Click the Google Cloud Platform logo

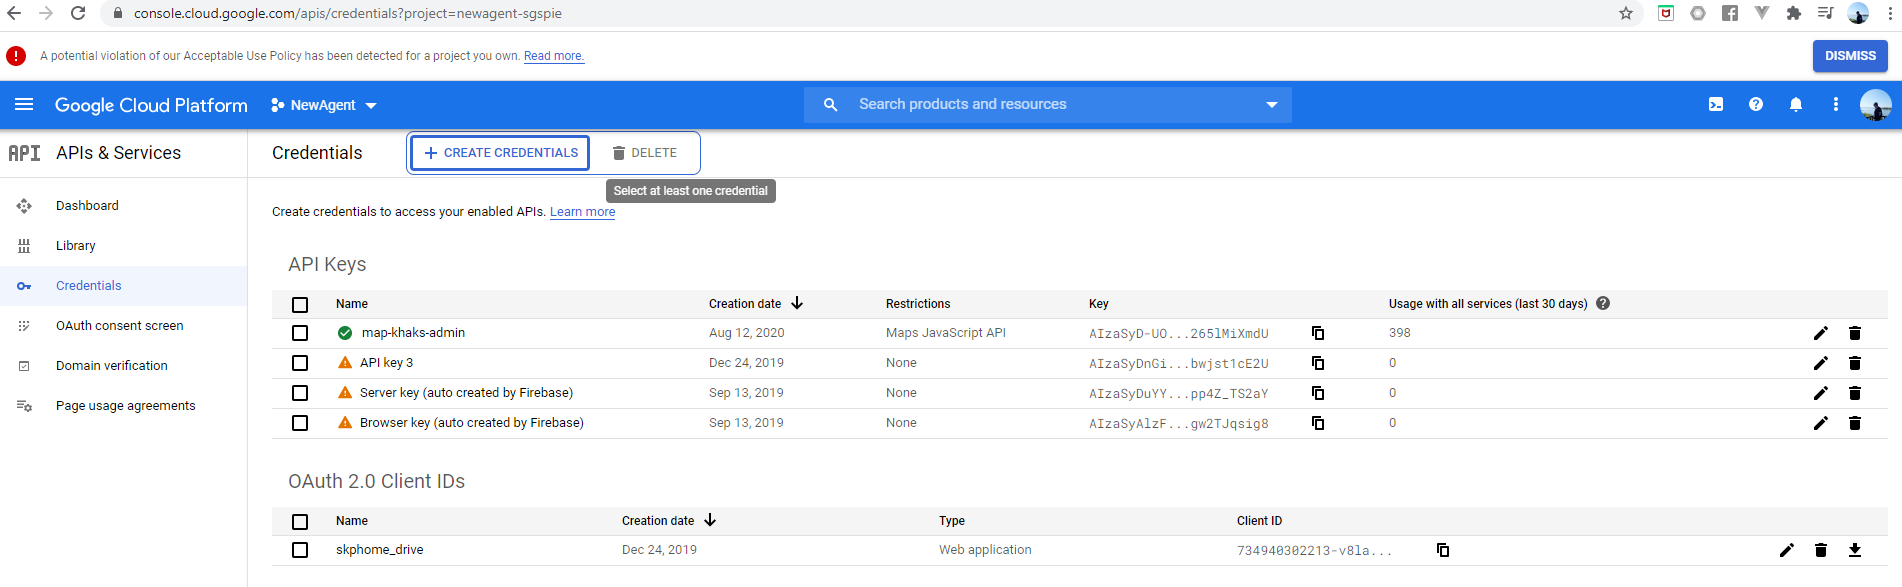point(151,105)
